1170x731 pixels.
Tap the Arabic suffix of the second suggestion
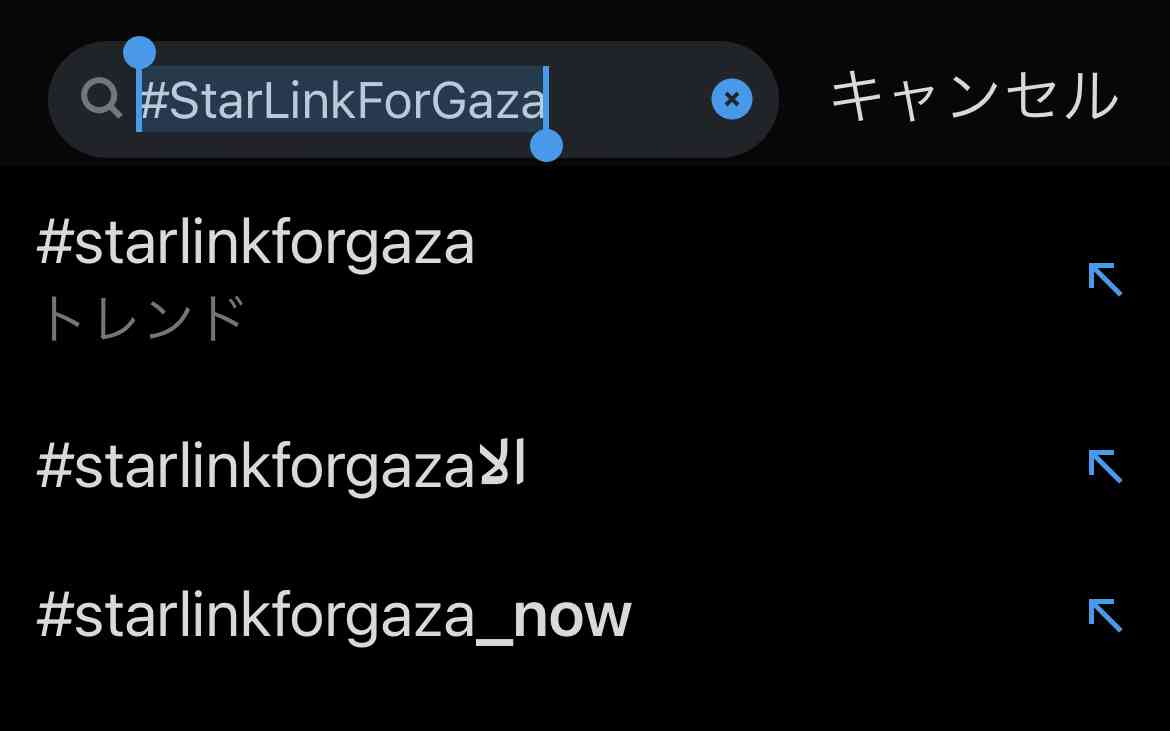click(501, 463)
